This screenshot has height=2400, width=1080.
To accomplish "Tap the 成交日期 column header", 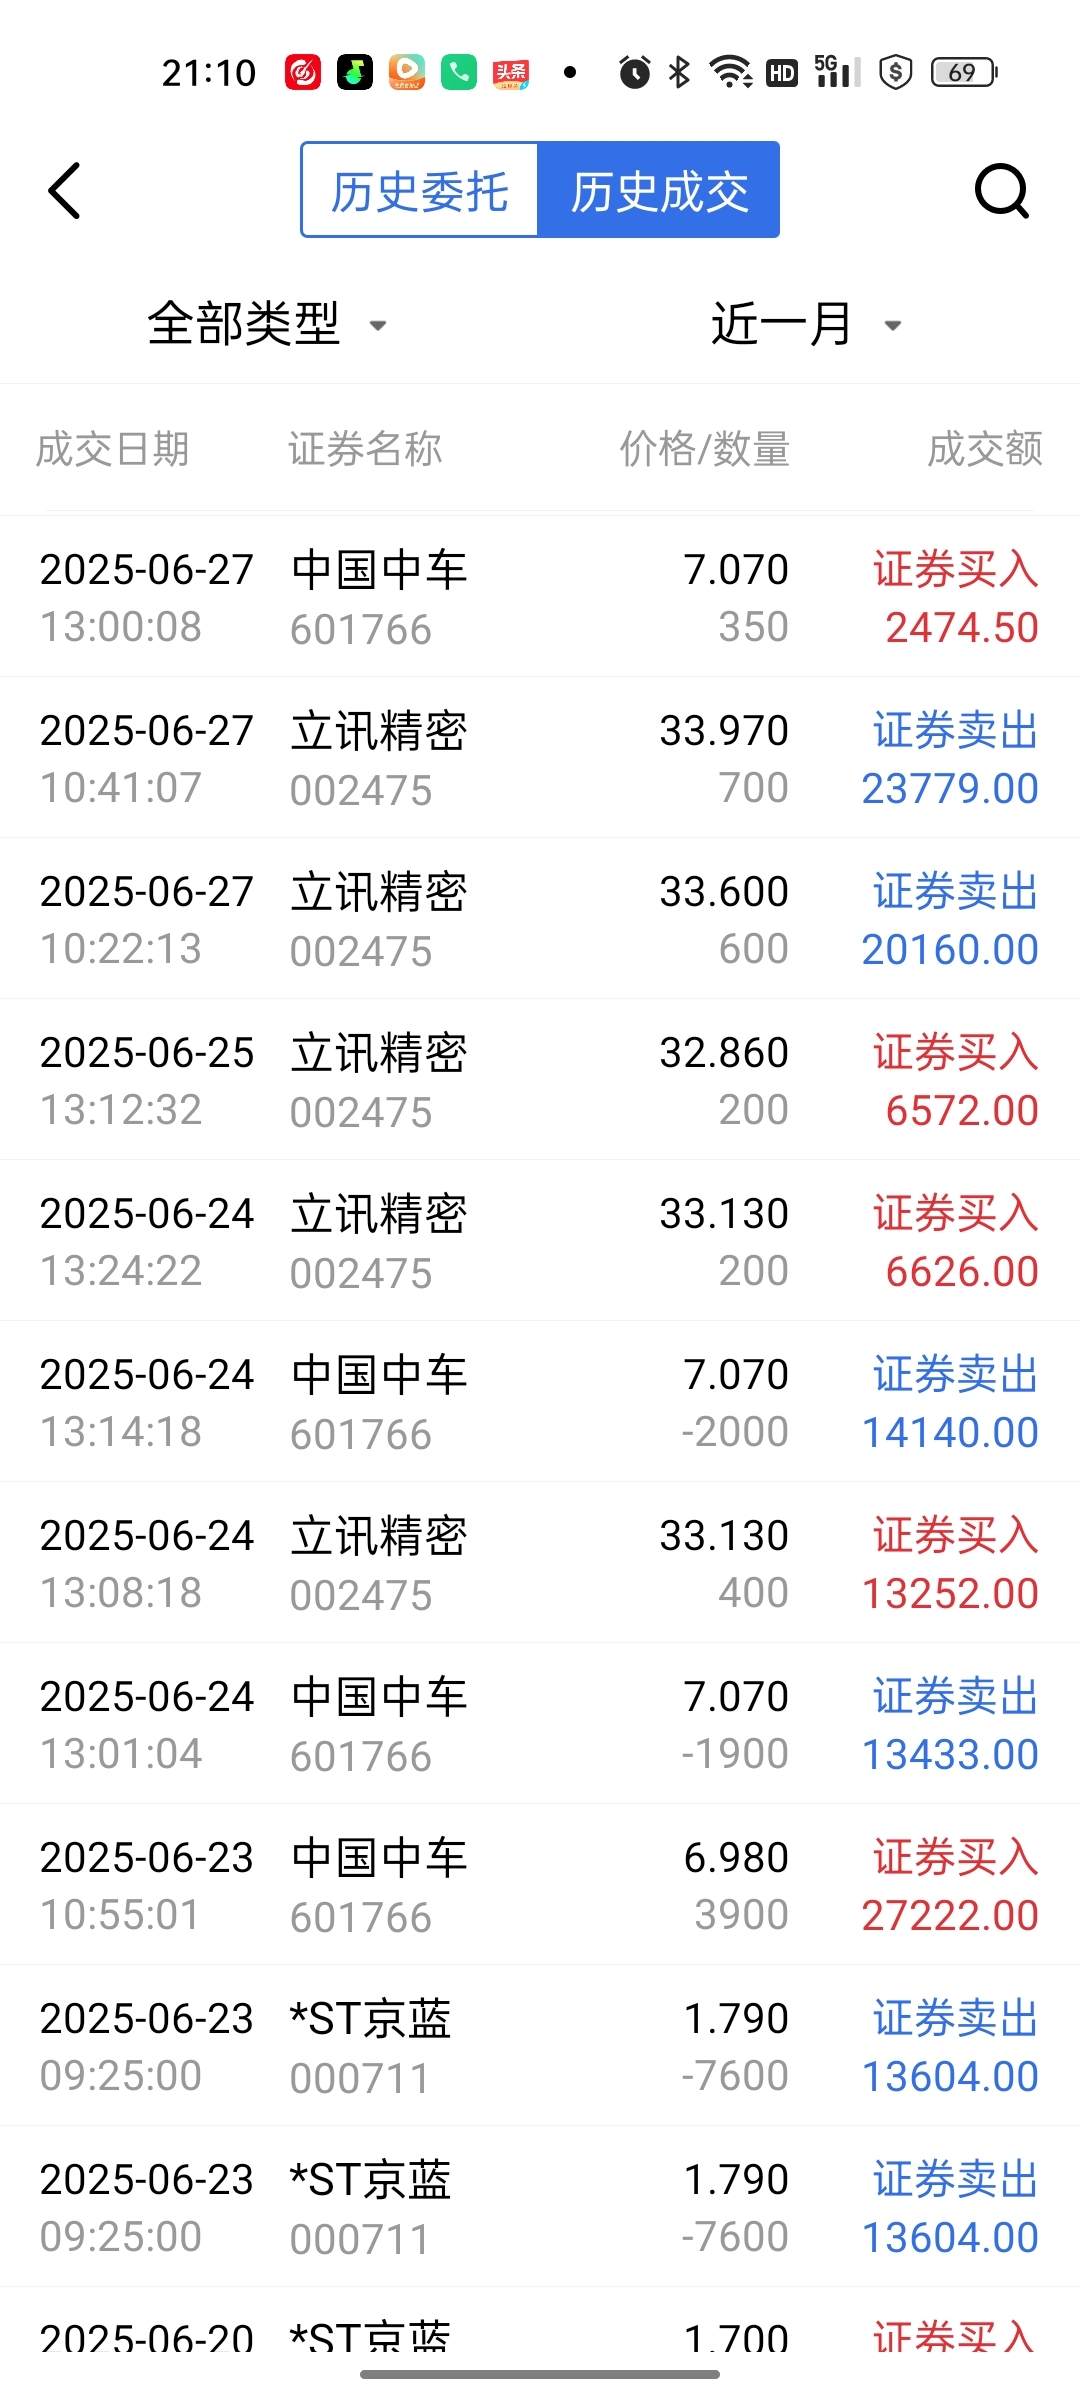I will click(112, 449).
